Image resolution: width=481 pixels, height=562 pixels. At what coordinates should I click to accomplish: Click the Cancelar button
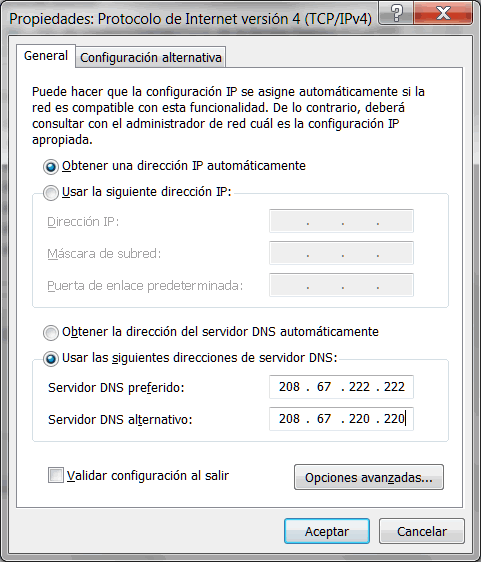(422, 531)
